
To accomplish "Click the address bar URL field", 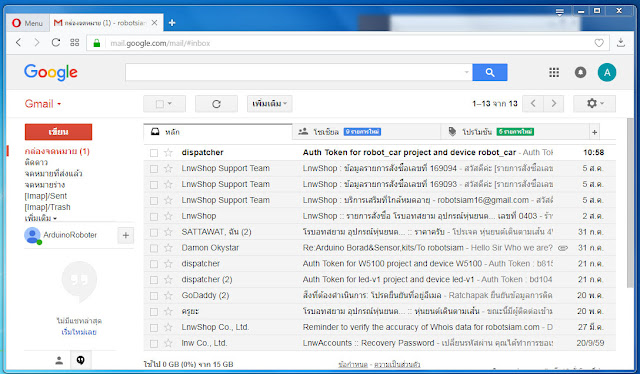I will (347, 43).
